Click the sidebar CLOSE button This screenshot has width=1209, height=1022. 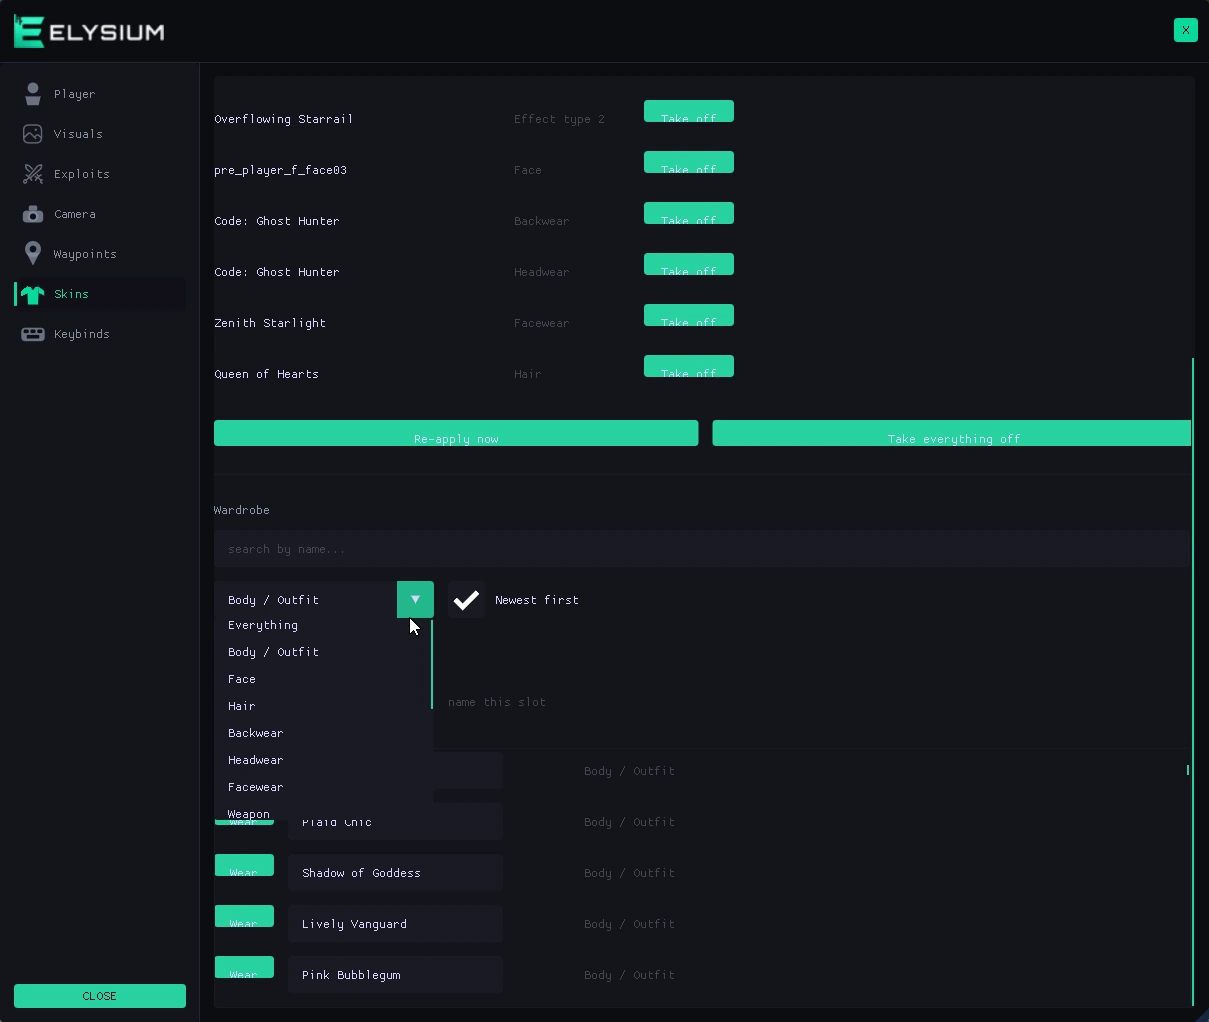tap(100, 996)
